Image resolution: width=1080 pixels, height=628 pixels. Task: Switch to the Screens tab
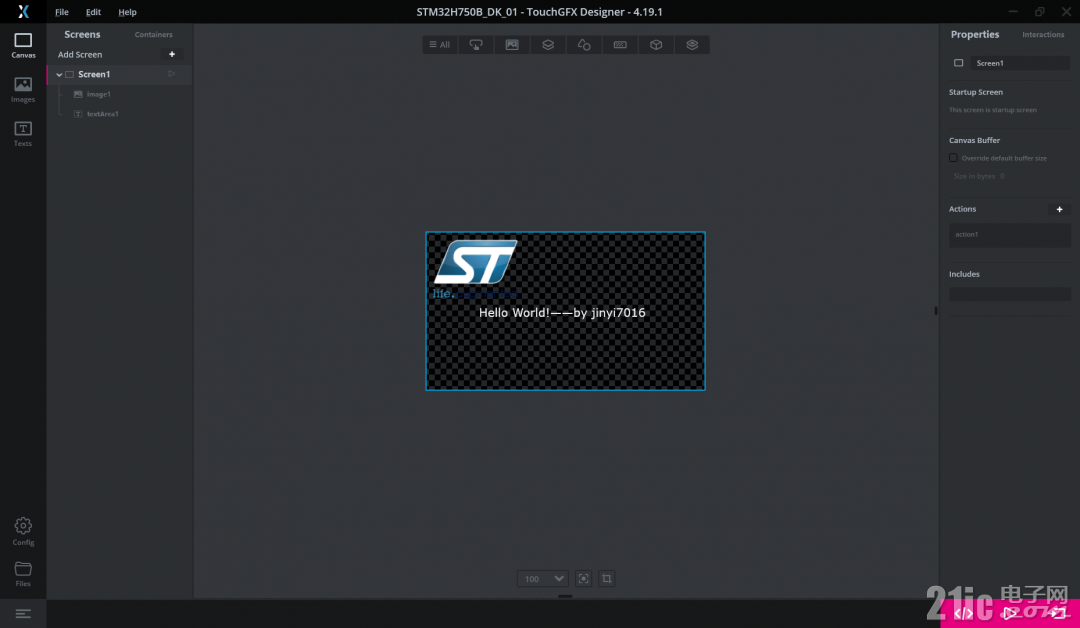point(82,34)
